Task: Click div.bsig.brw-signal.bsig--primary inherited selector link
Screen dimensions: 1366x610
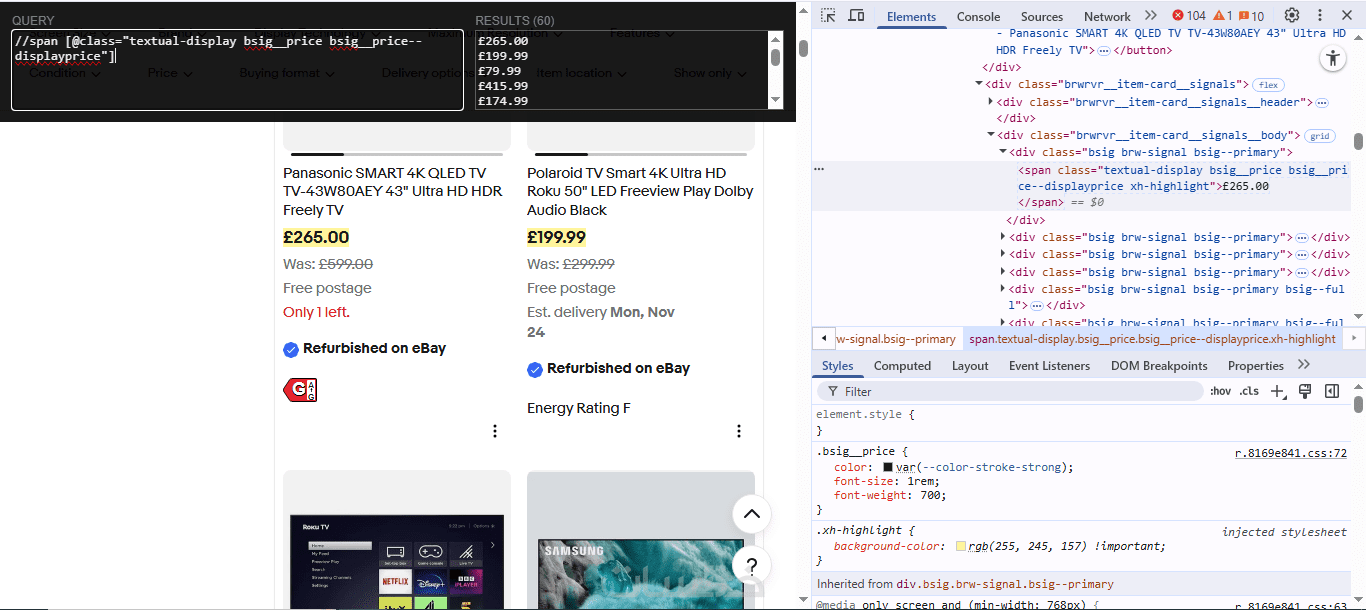Action: [x=1004, y=584]
